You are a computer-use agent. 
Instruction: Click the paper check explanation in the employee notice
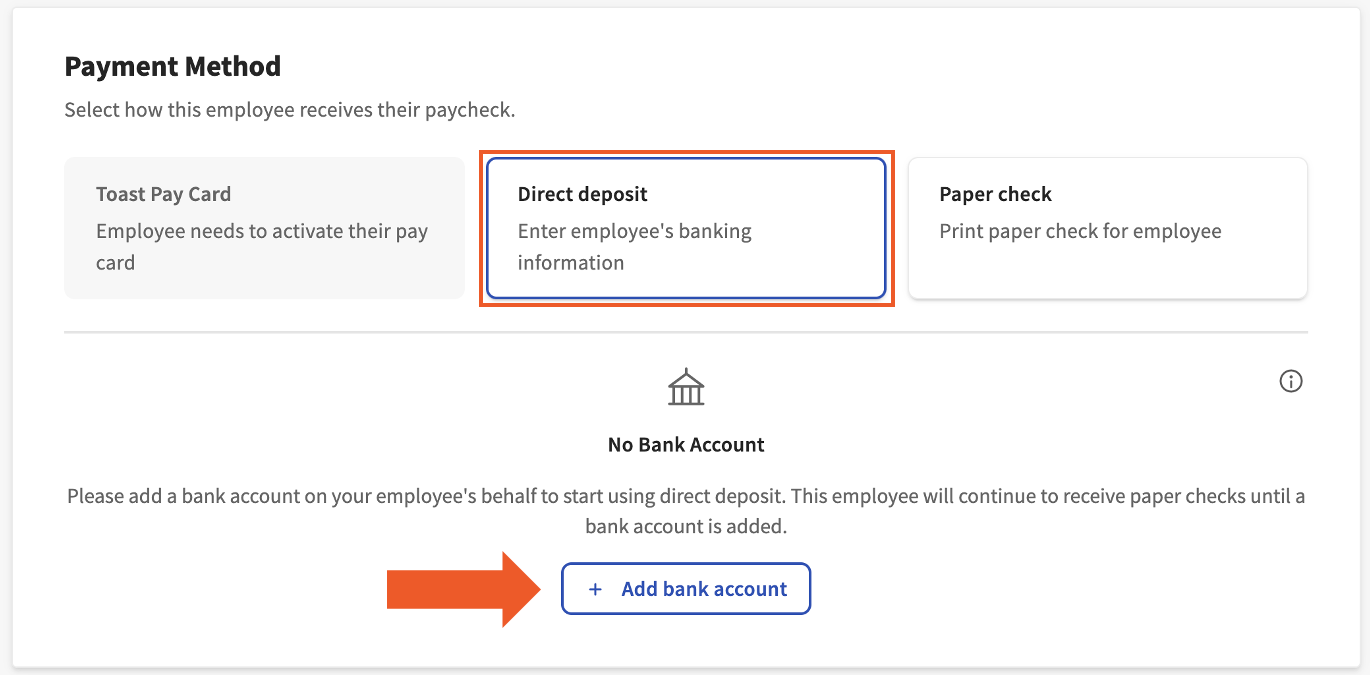click(x=686, y=510)
